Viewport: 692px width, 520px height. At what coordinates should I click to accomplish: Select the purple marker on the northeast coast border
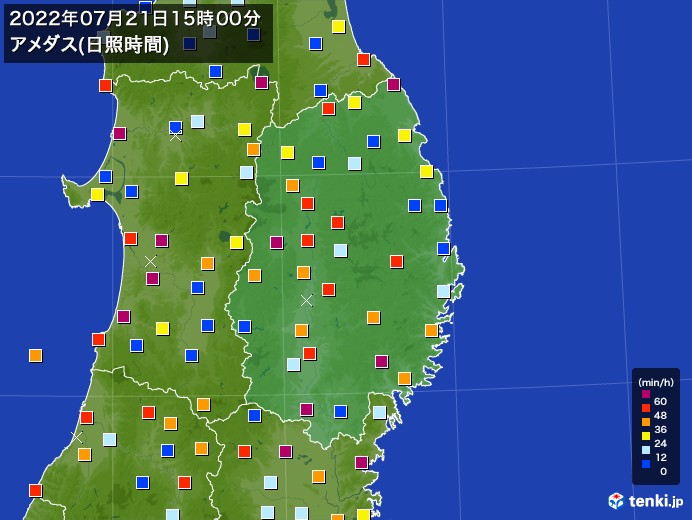[393, 85]
